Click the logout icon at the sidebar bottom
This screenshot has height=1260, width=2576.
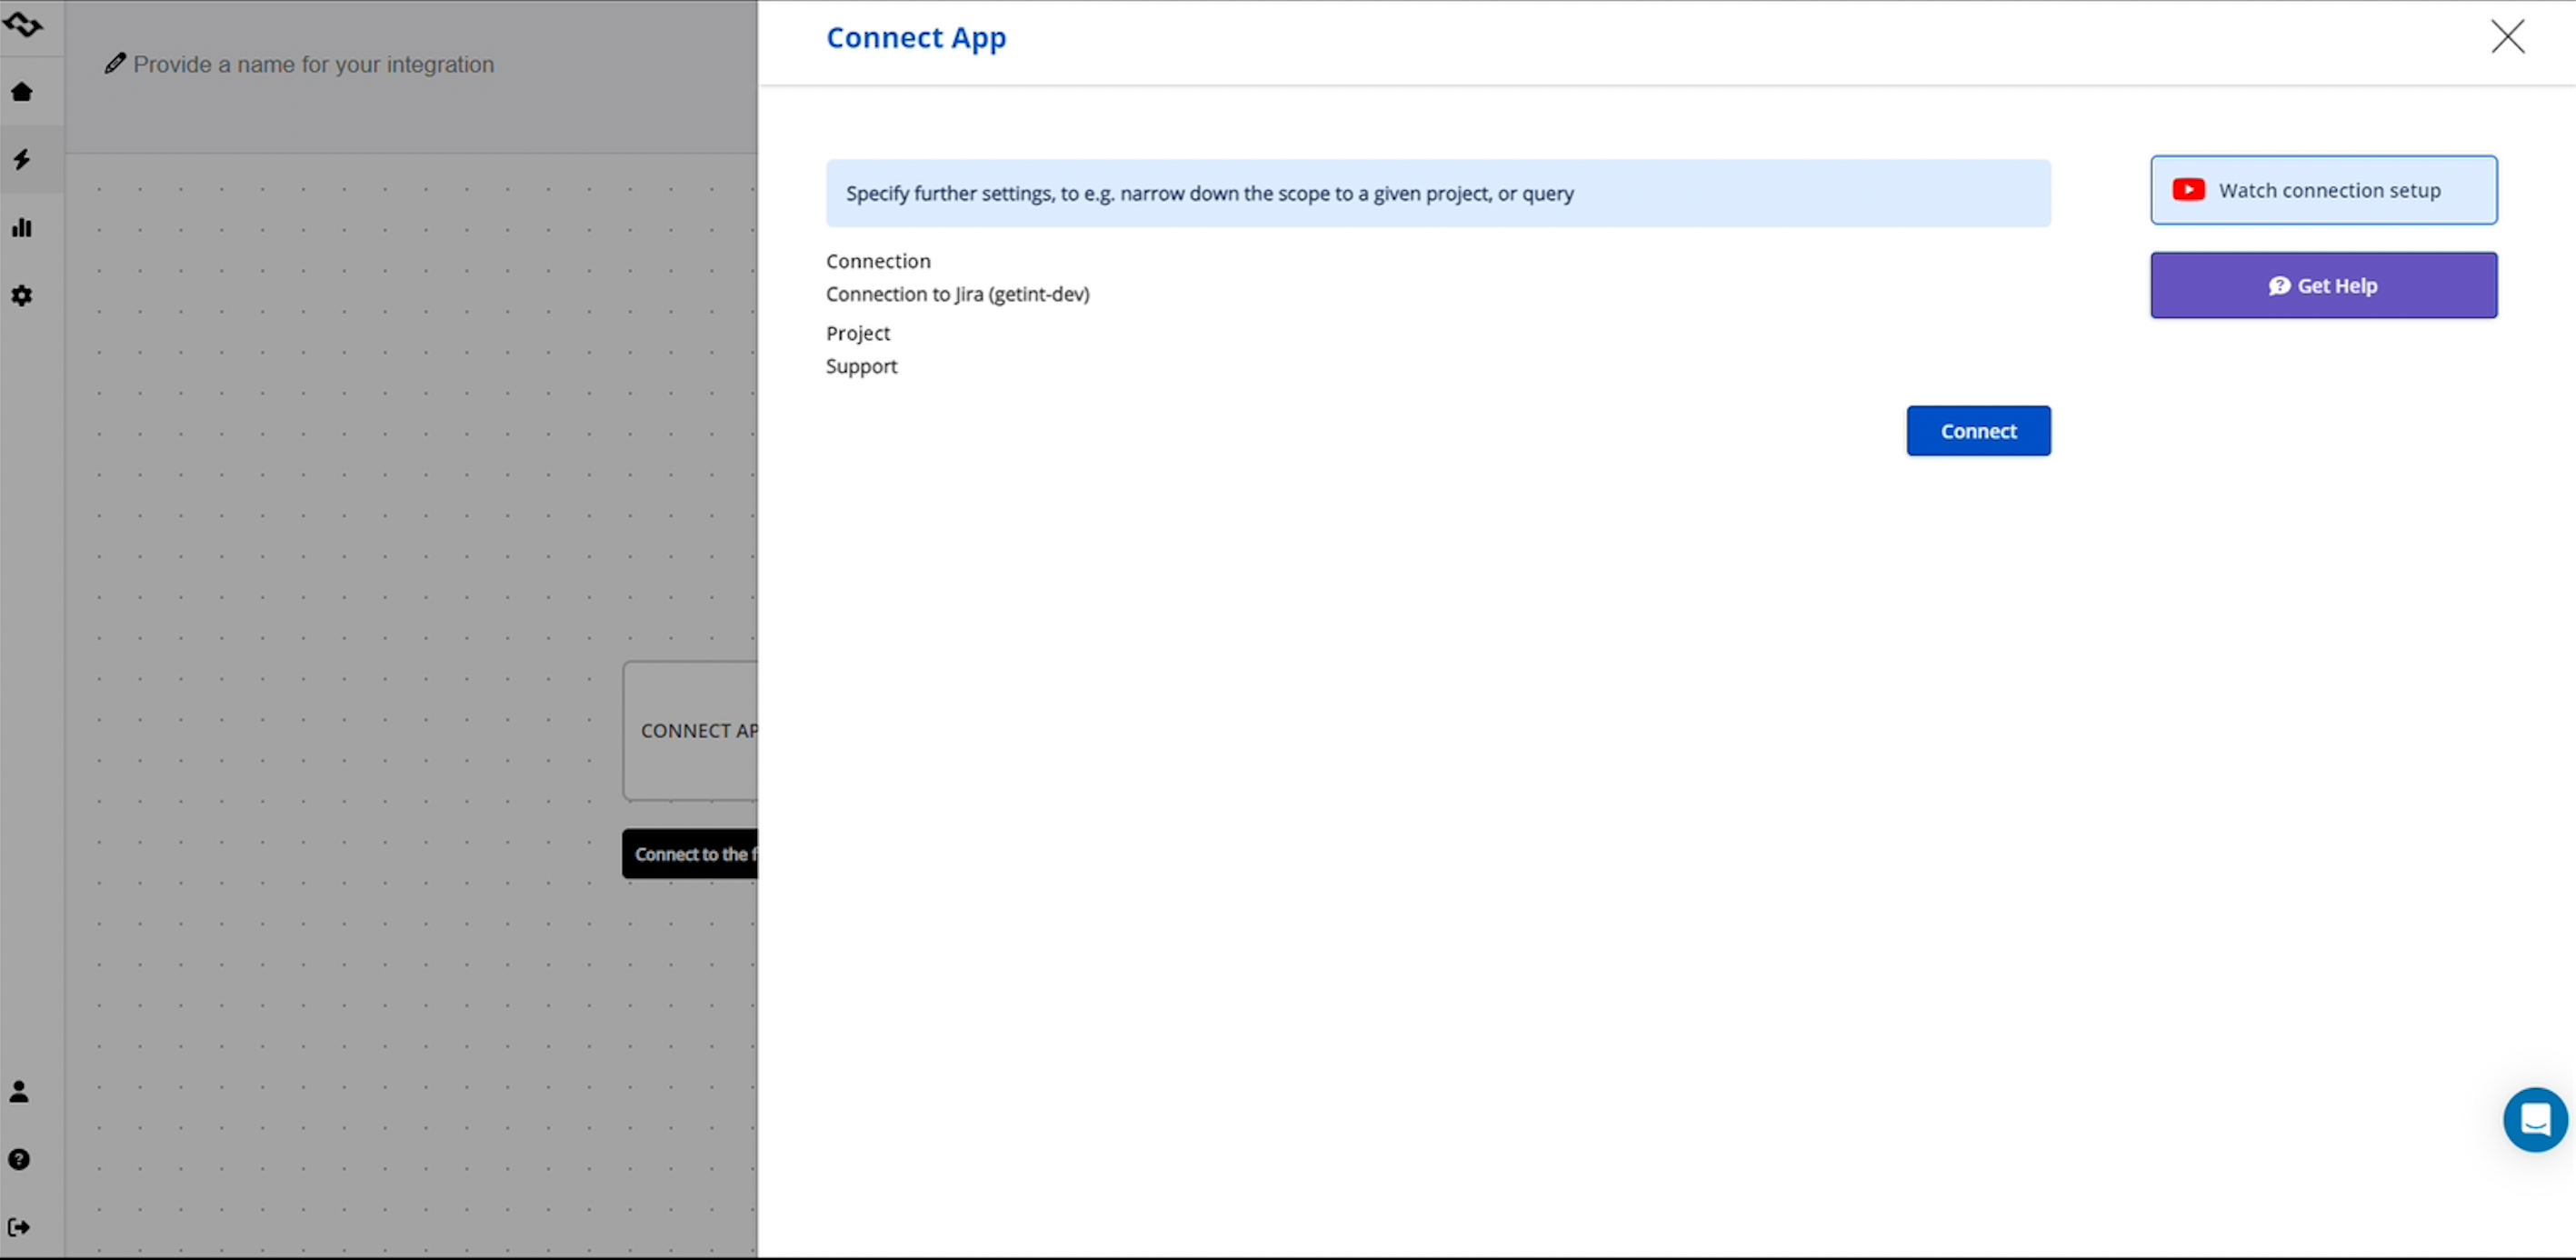[19, 1227]
